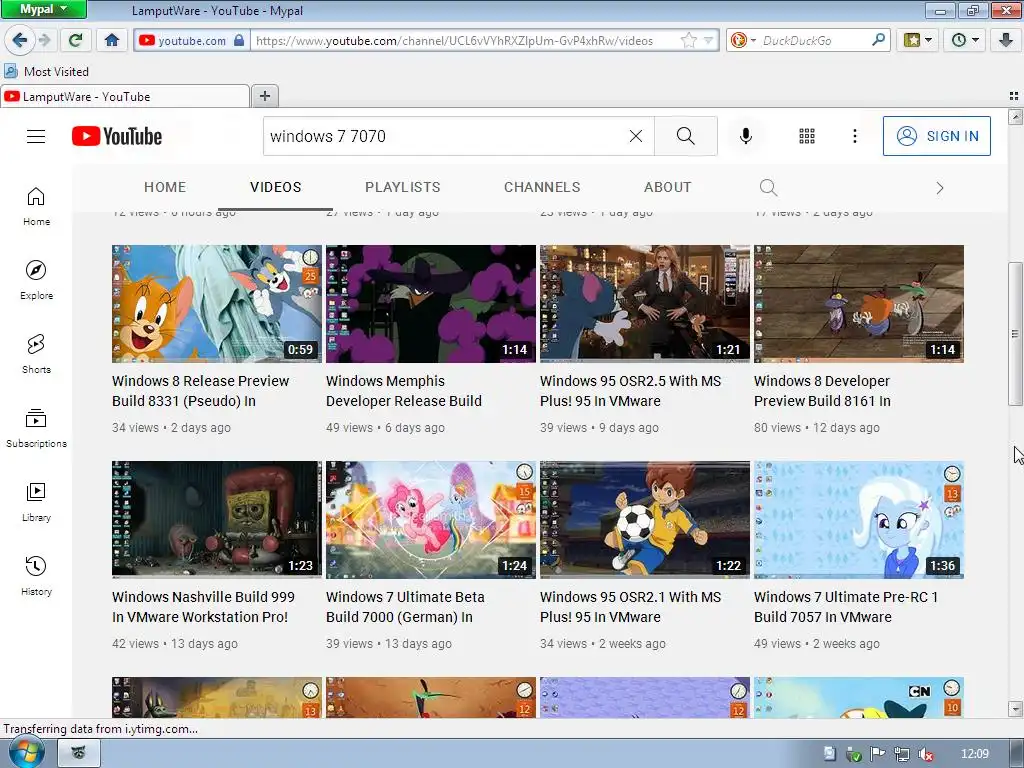This screenshot has width=1024, height=768.
Task: Open Explore in the sidebar
Action: (x=36, y=280)
